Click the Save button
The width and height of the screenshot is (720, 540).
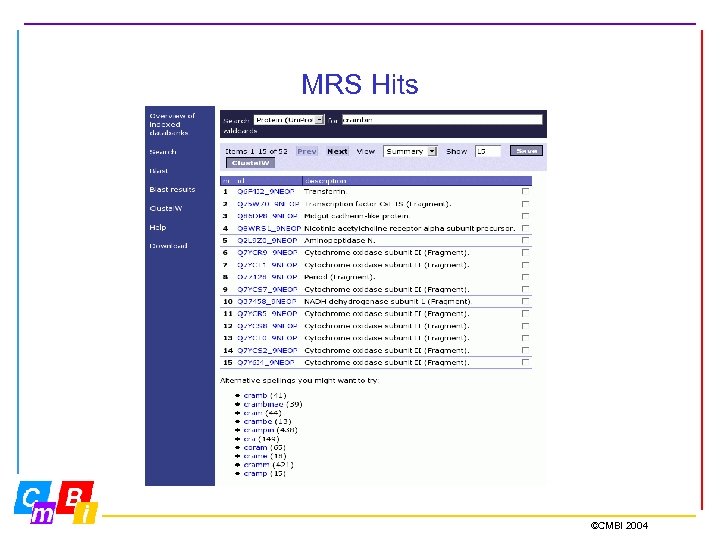(x=526, y=151)
